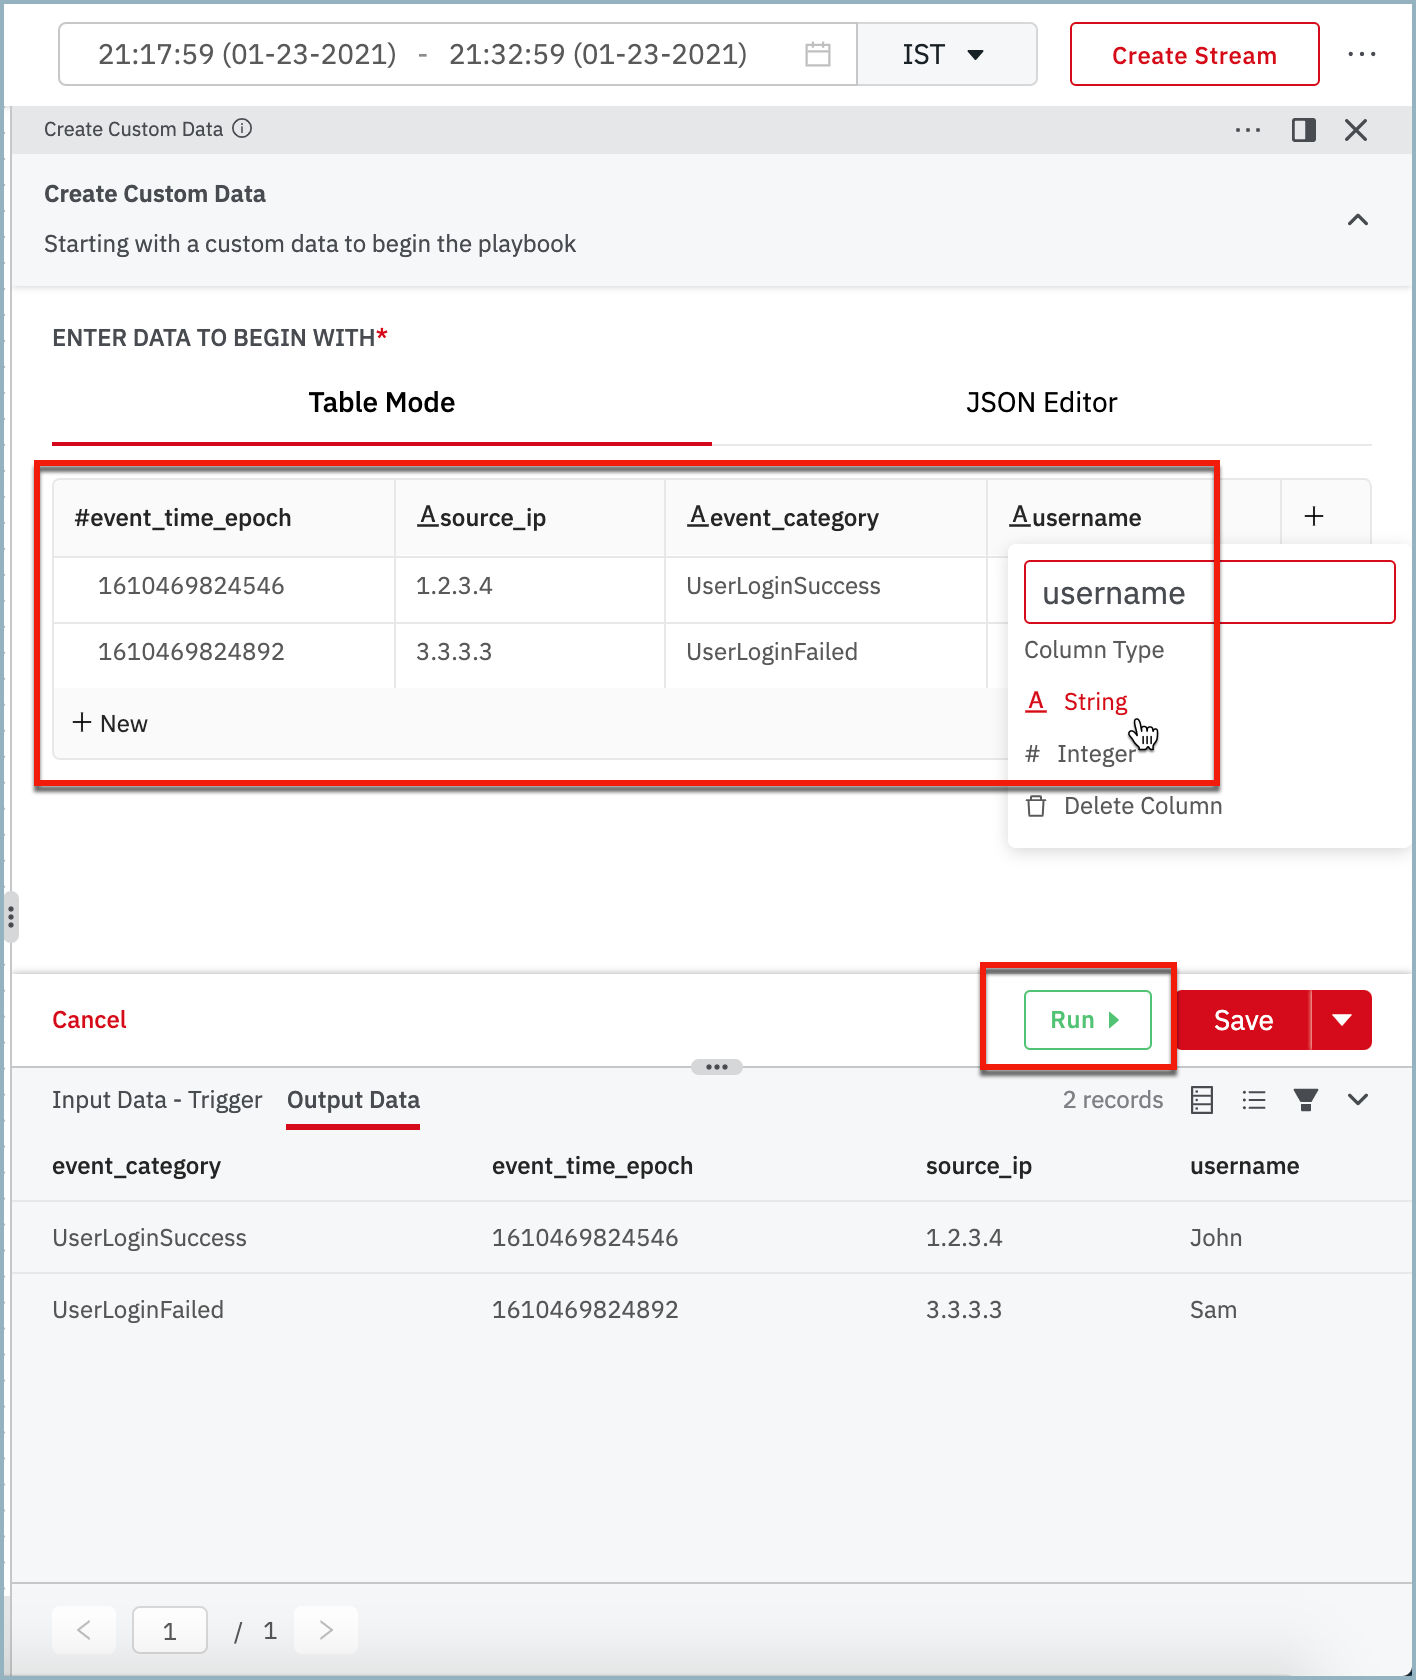
Task: Click Delete Column option
Action: [x=1124, y=806]
